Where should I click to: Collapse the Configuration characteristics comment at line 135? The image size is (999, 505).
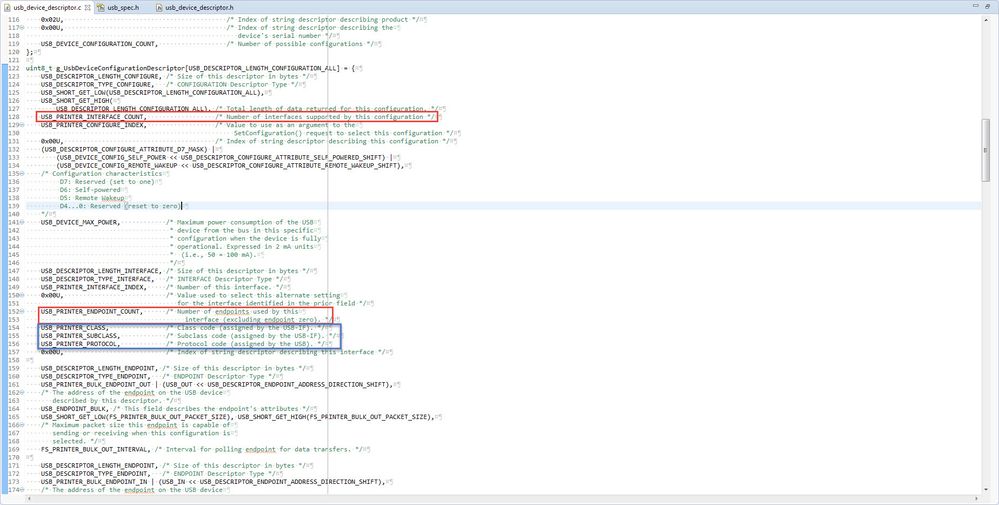(23, 174)
